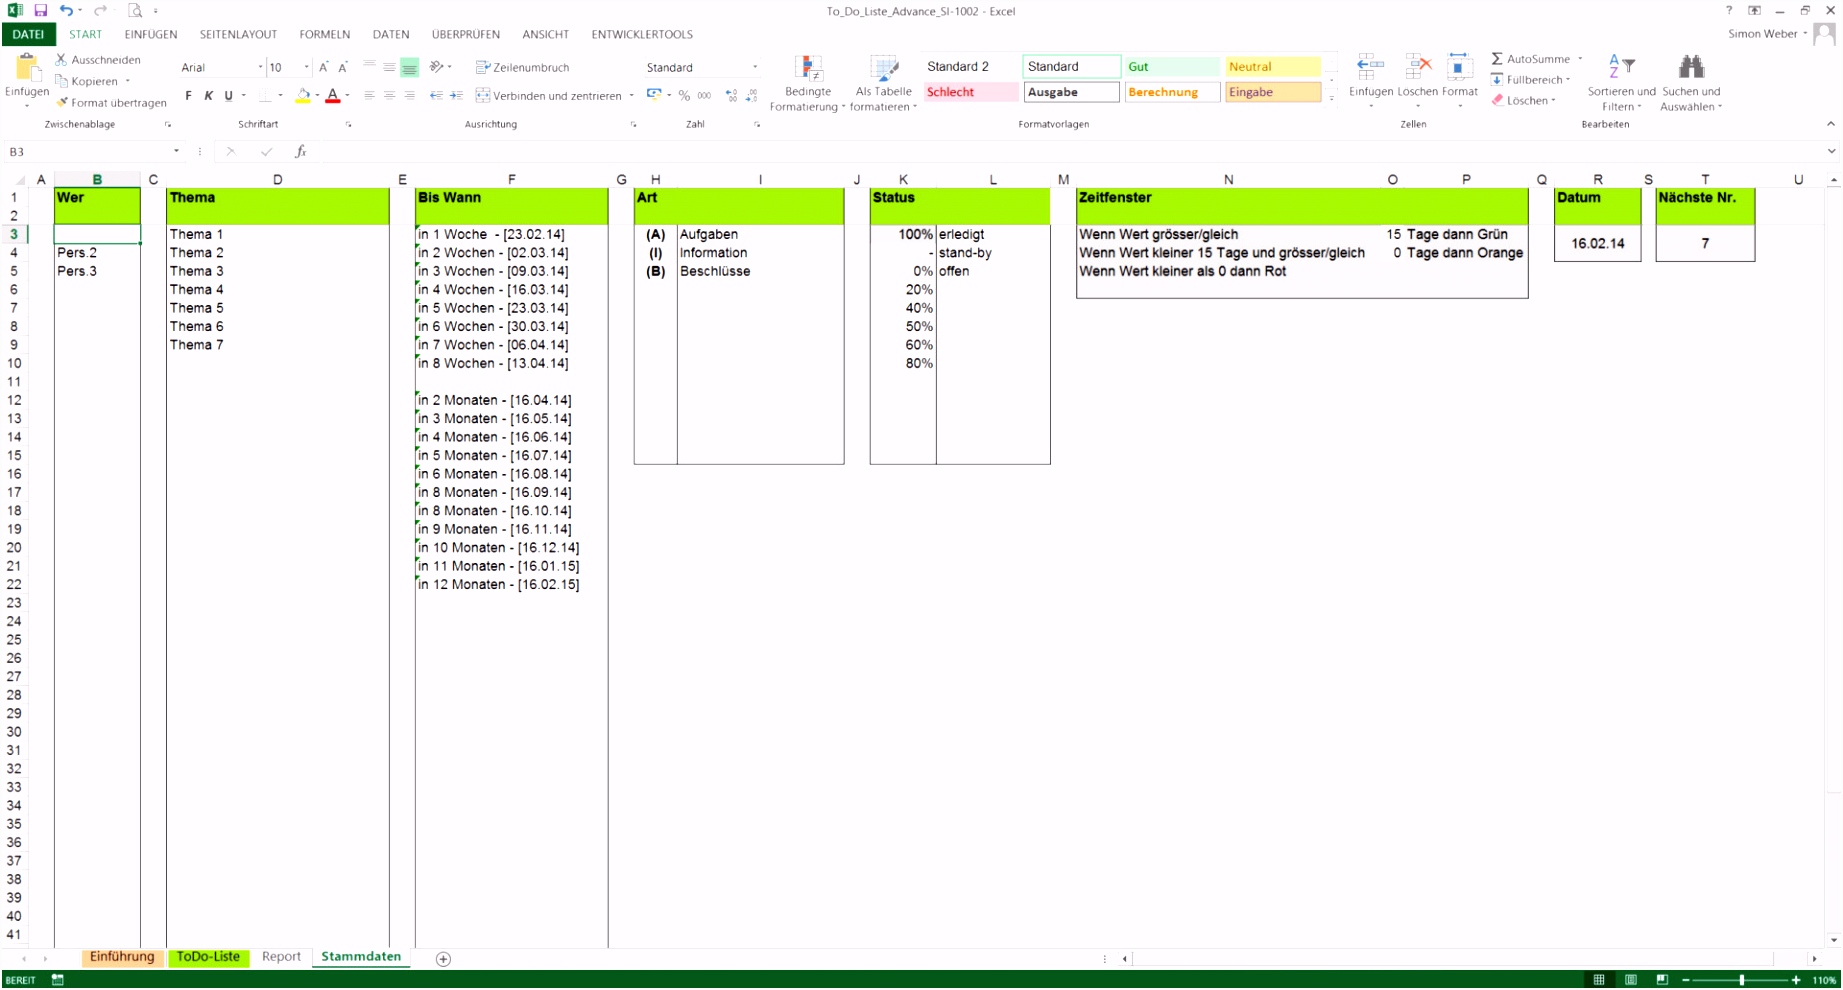
Task: Decrease font size with the smaller A
Action: point(343,67)
